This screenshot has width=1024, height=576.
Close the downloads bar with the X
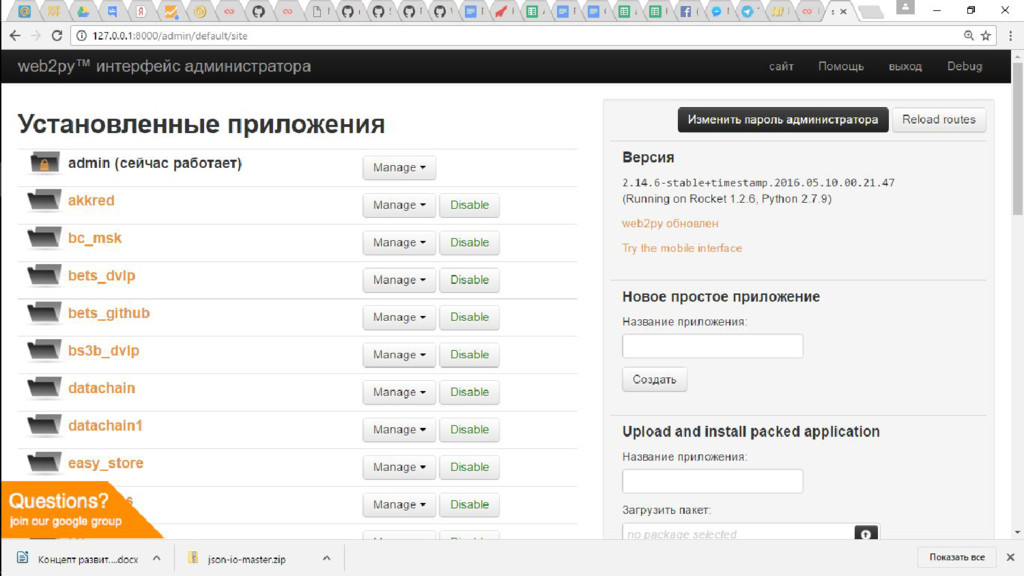tap(1010, 557)
